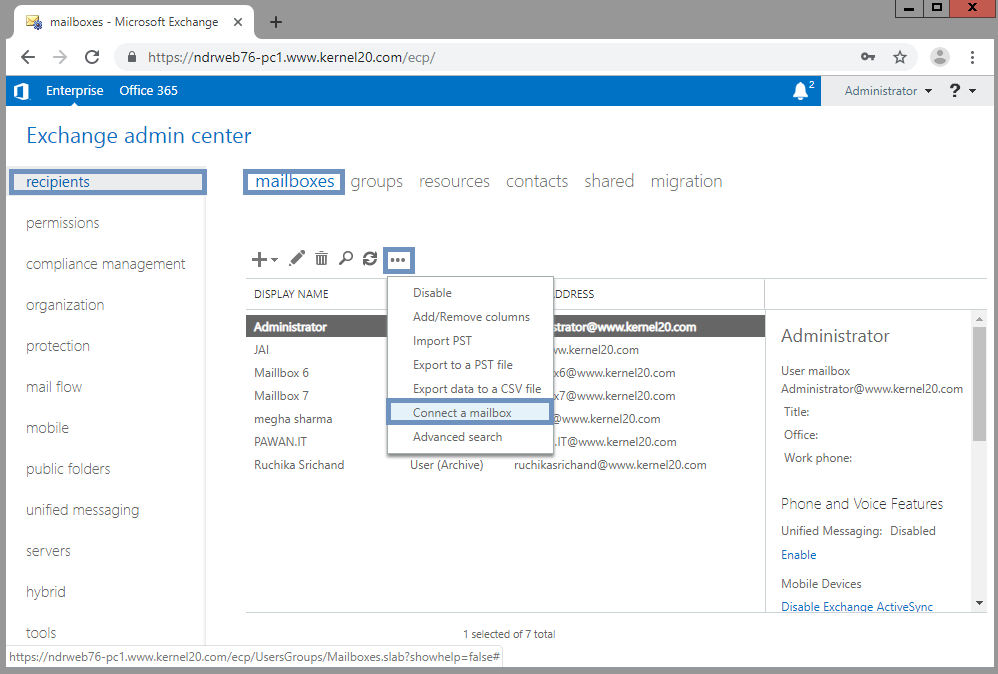Screen dimensions: 998x674
Task: Select the mailboxes navigation tab
Action: pos(293,181)
